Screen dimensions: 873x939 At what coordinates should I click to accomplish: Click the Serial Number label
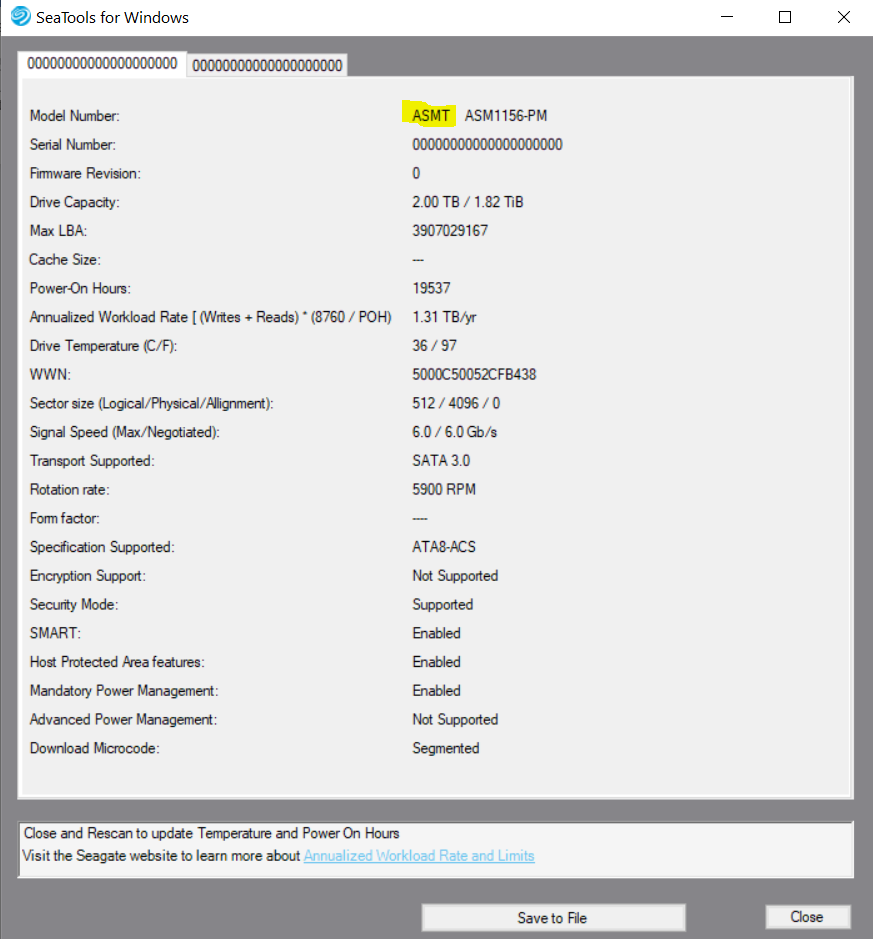(73, 144)
